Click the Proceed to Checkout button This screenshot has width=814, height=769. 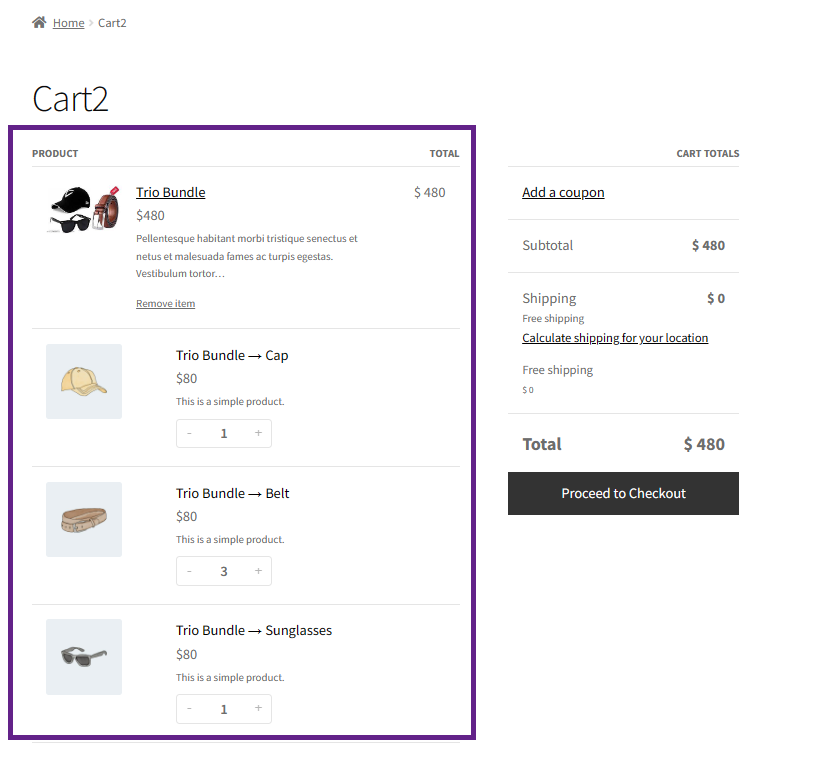623,493
